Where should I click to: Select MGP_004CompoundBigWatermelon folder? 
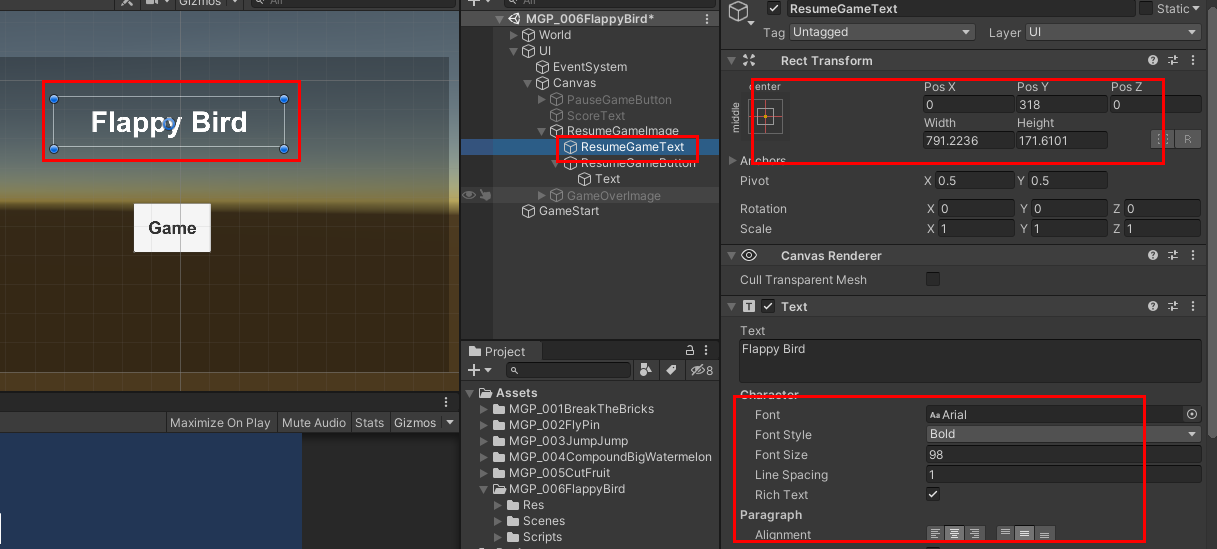(x=610, y=457)
